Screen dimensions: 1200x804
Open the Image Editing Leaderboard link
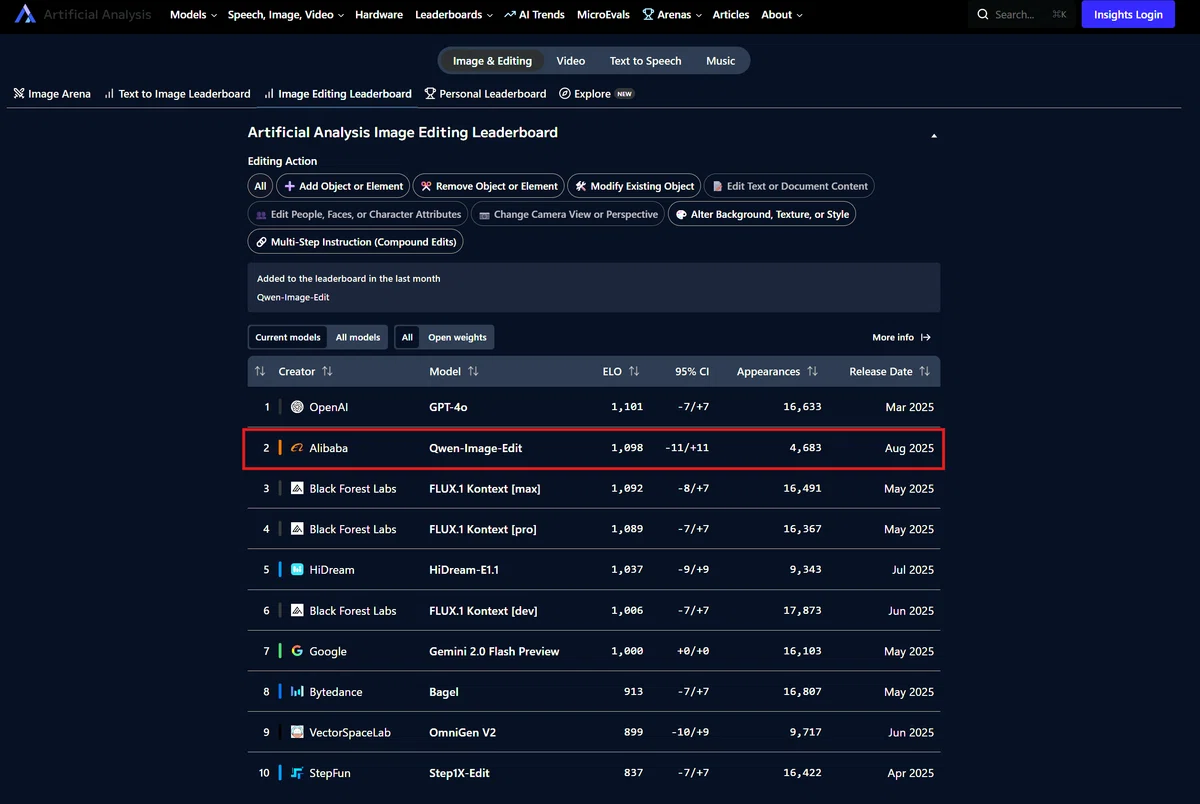(x=337, y=94)
